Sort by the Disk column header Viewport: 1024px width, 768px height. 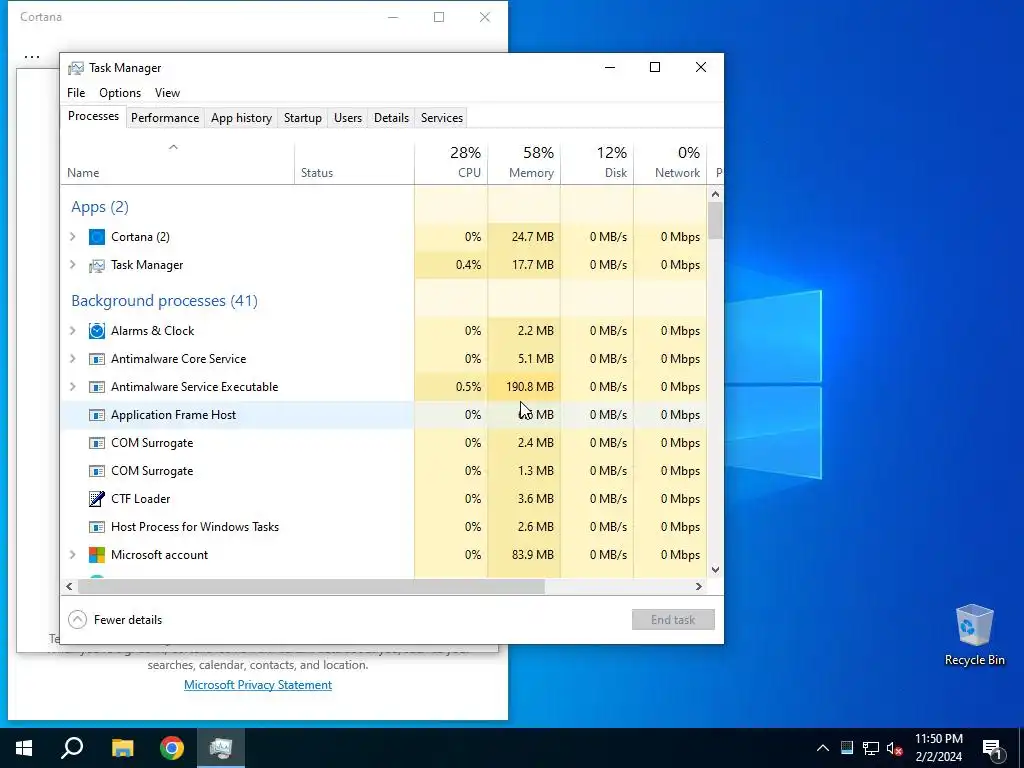coord(598,162)
